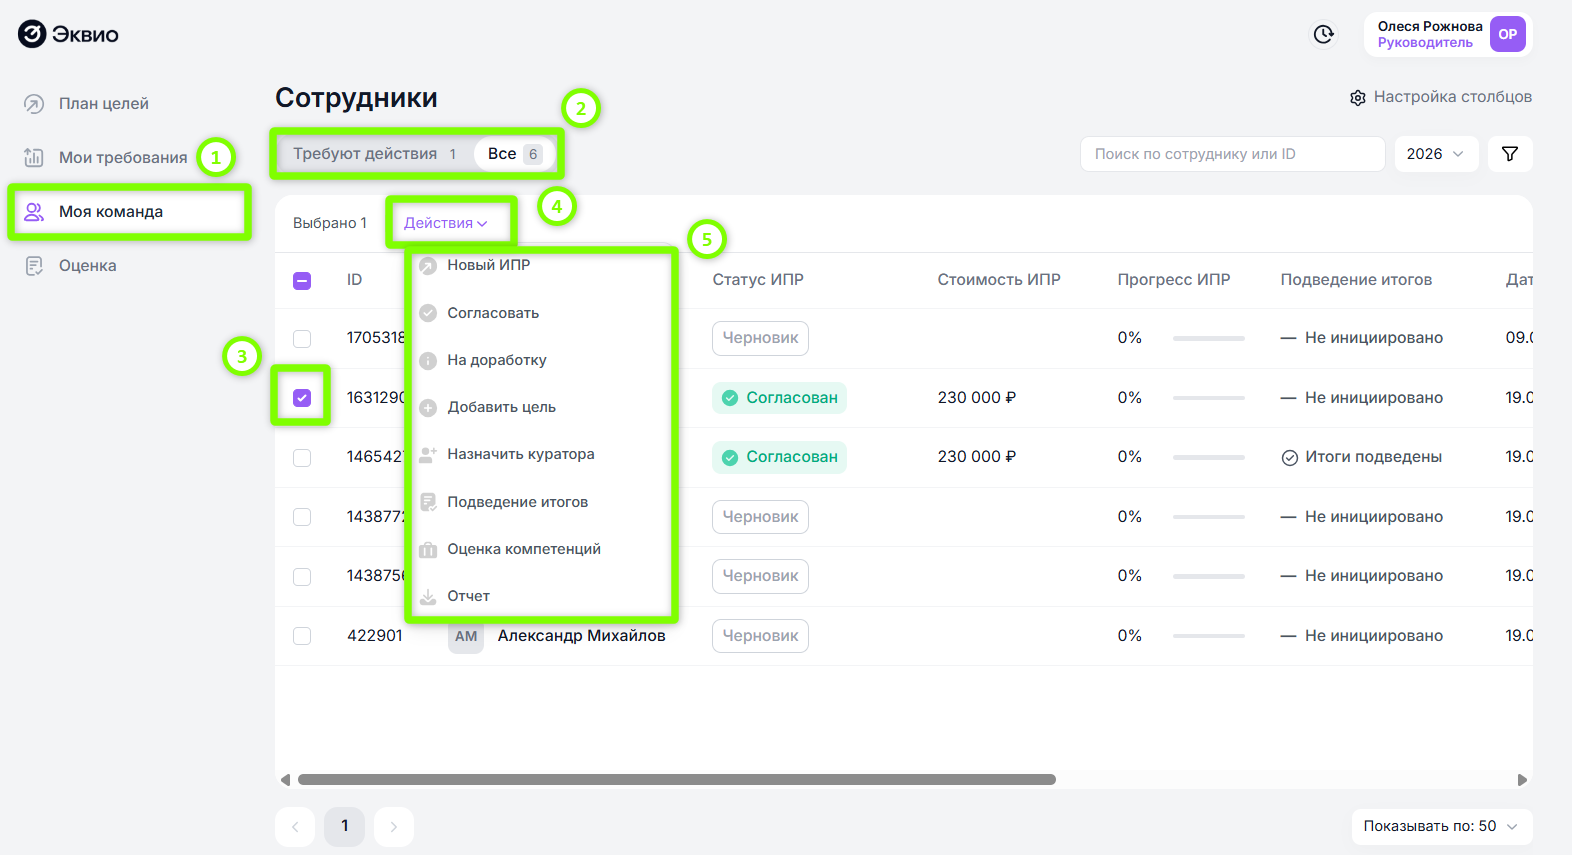Click the Итоги подведены status text
The image size is (1572, 855).
(x=1373, y=457)
